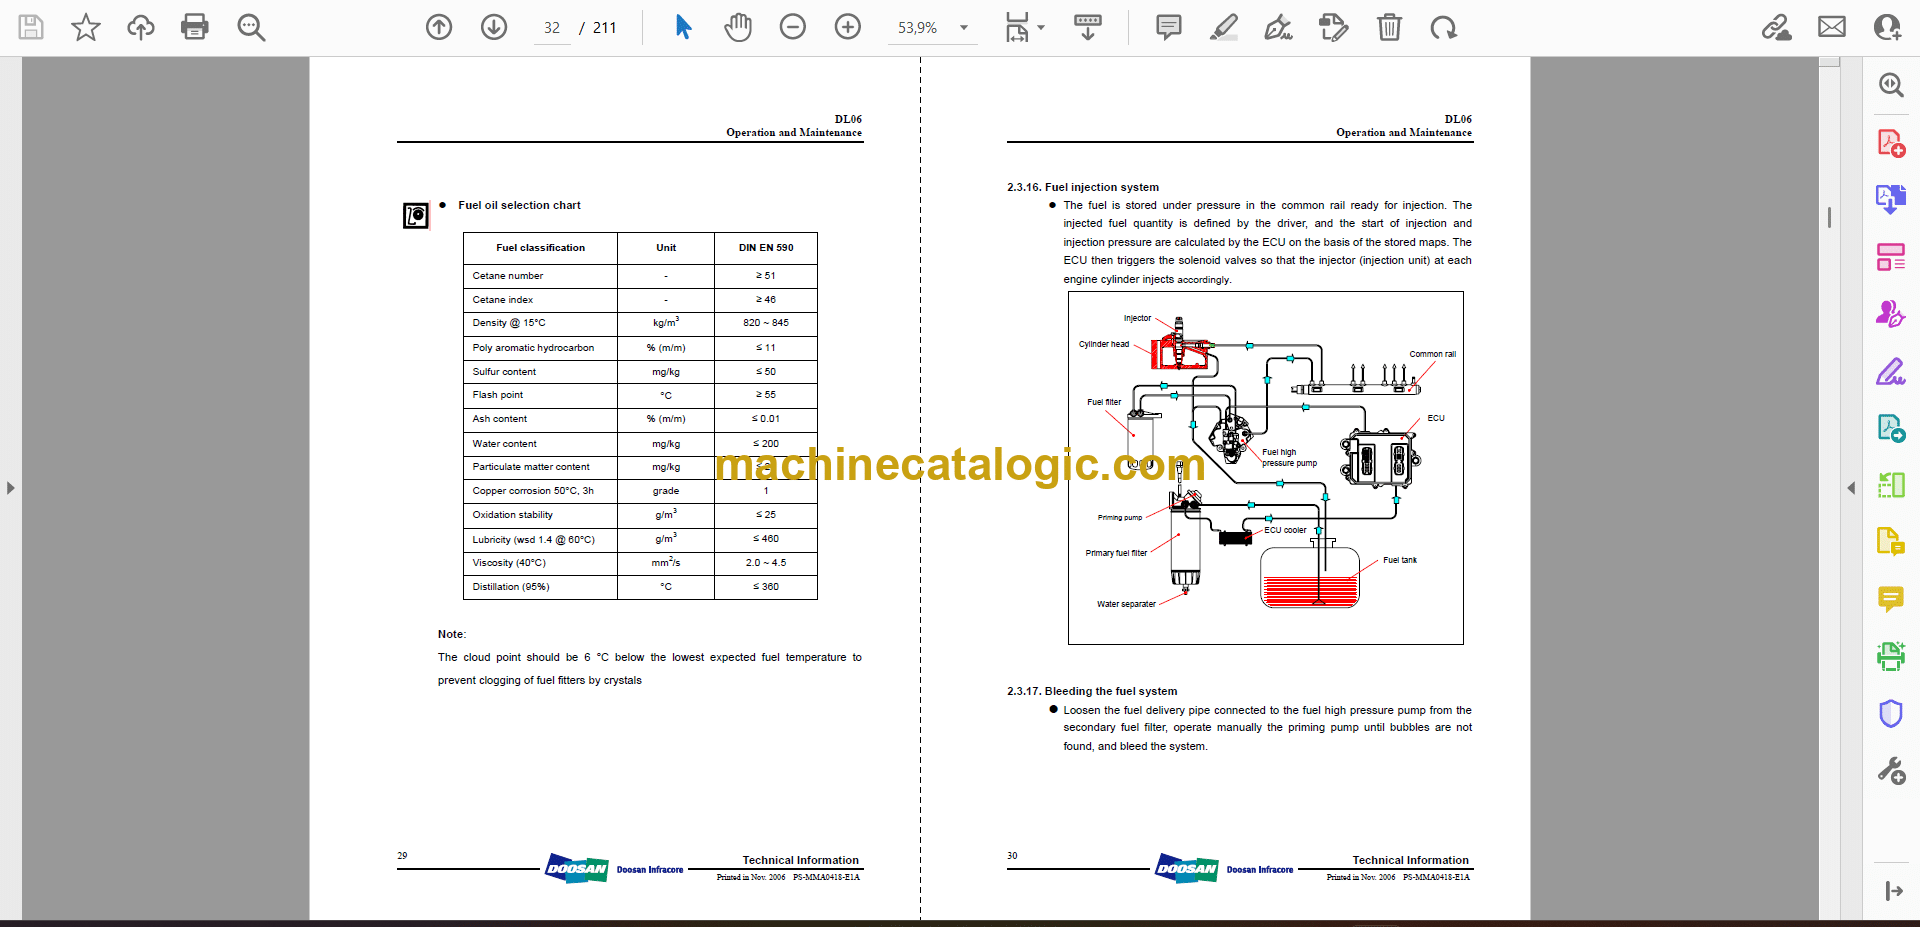Image resolution: width=1920 pixels, height=927 pixels.
Task: Click the 'Fuel oil selection chart' heading
Action: pyautogui.click(x=519, y=205)
